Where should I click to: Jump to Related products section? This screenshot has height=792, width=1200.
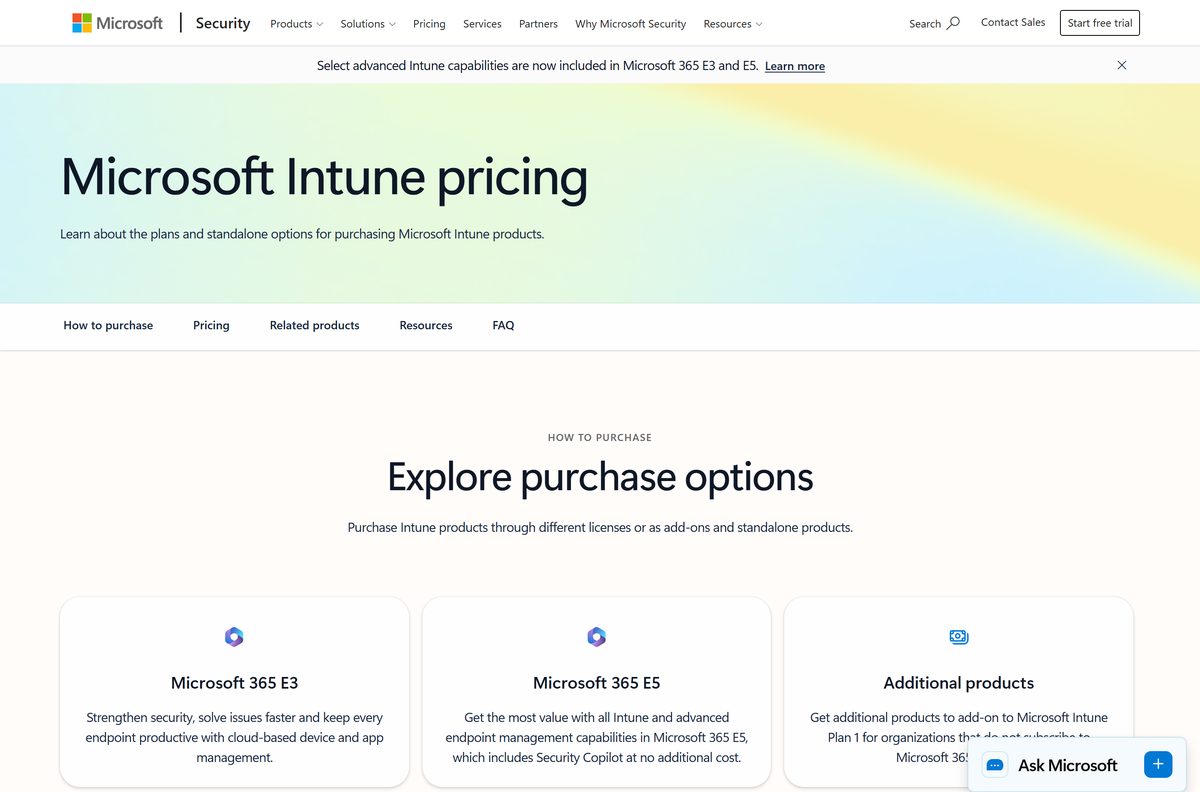(314, 325)
